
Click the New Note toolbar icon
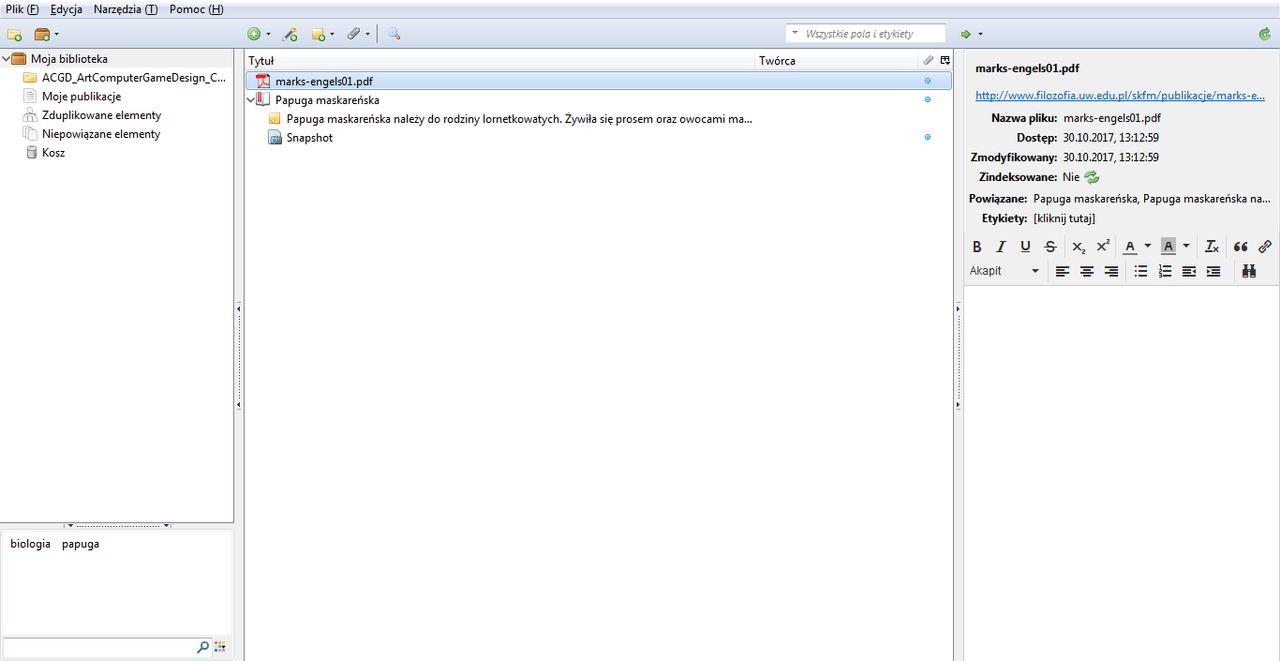click(319, 34)
